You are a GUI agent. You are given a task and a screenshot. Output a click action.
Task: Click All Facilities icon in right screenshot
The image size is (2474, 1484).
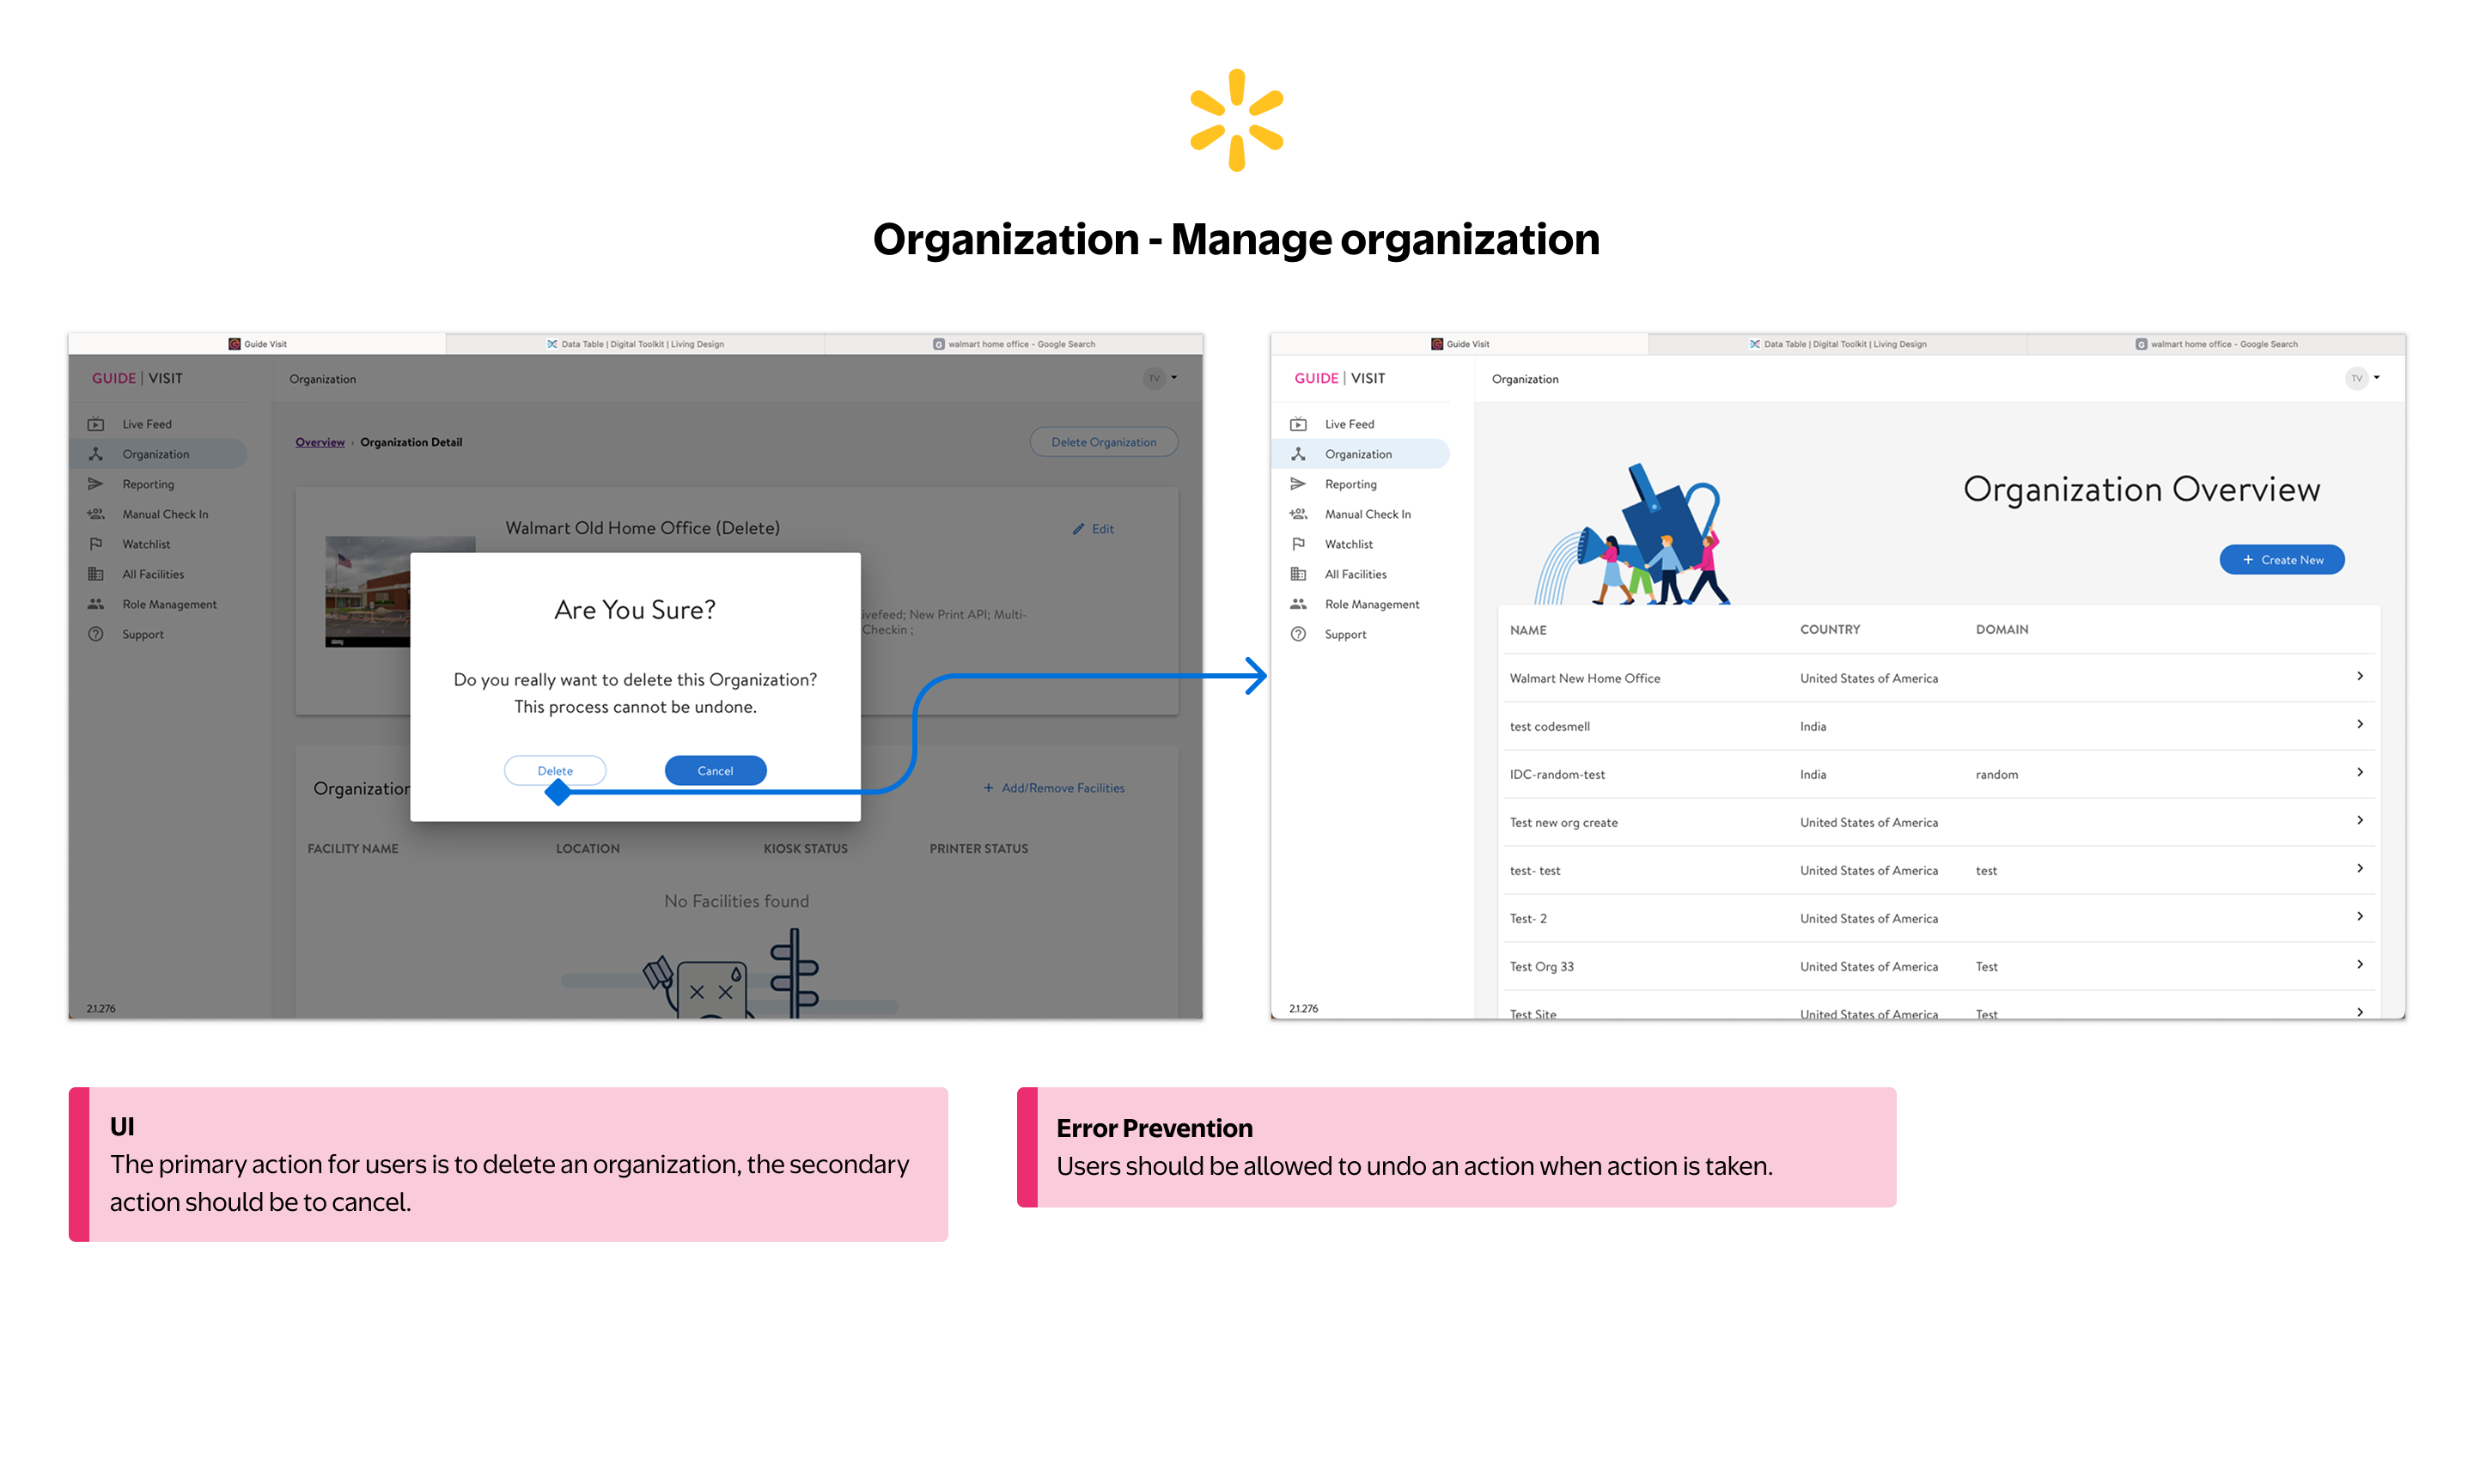(1298, 574)
